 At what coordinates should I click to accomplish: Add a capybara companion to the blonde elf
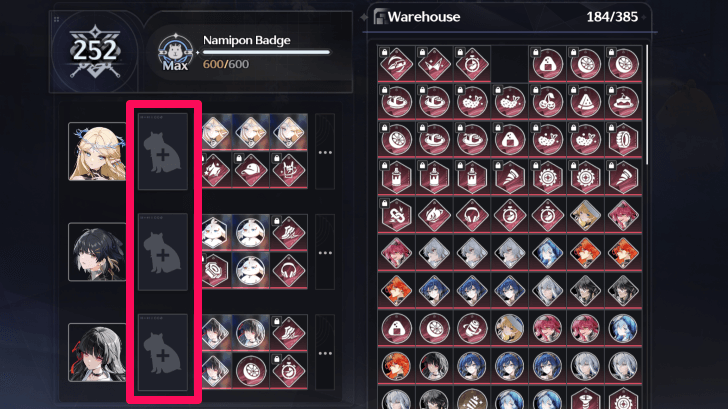163,152
